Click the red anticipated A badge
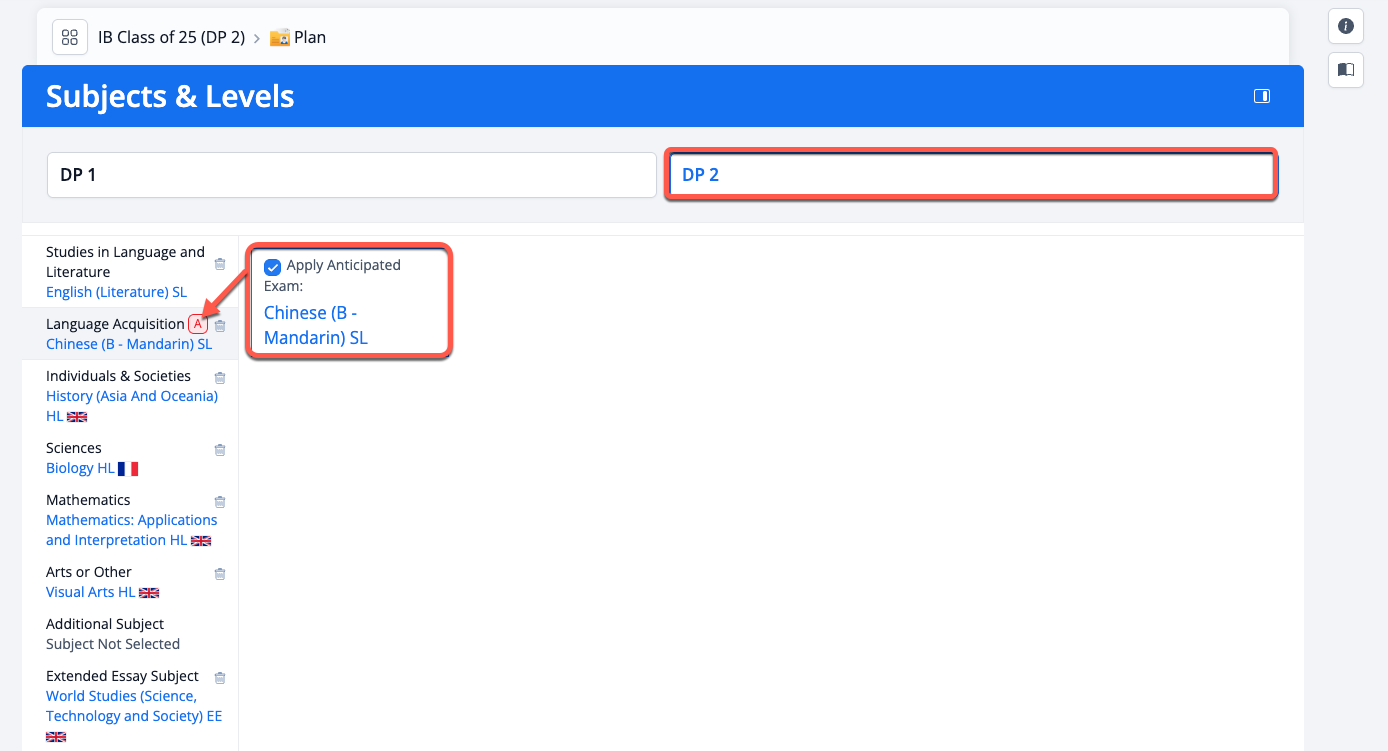 point(198,324)
